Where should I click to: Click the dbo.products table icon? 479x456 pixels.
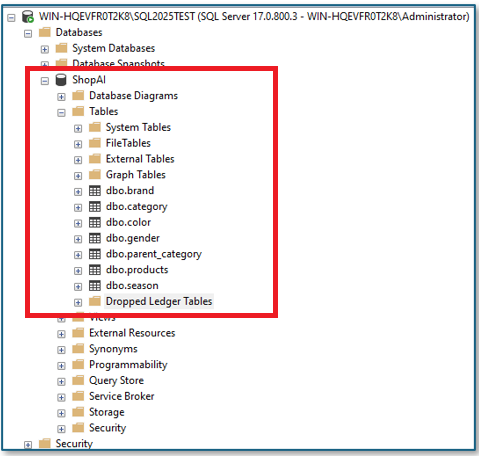point(95,270)
